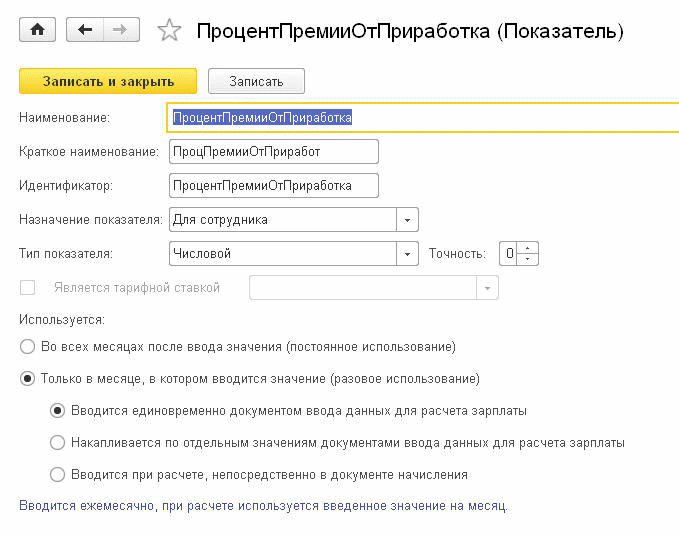Image resolution: width=679 pixels, height=536 pixels.
Task: Open the tariff rate type dropdown
Action: [x=487, y=287]
